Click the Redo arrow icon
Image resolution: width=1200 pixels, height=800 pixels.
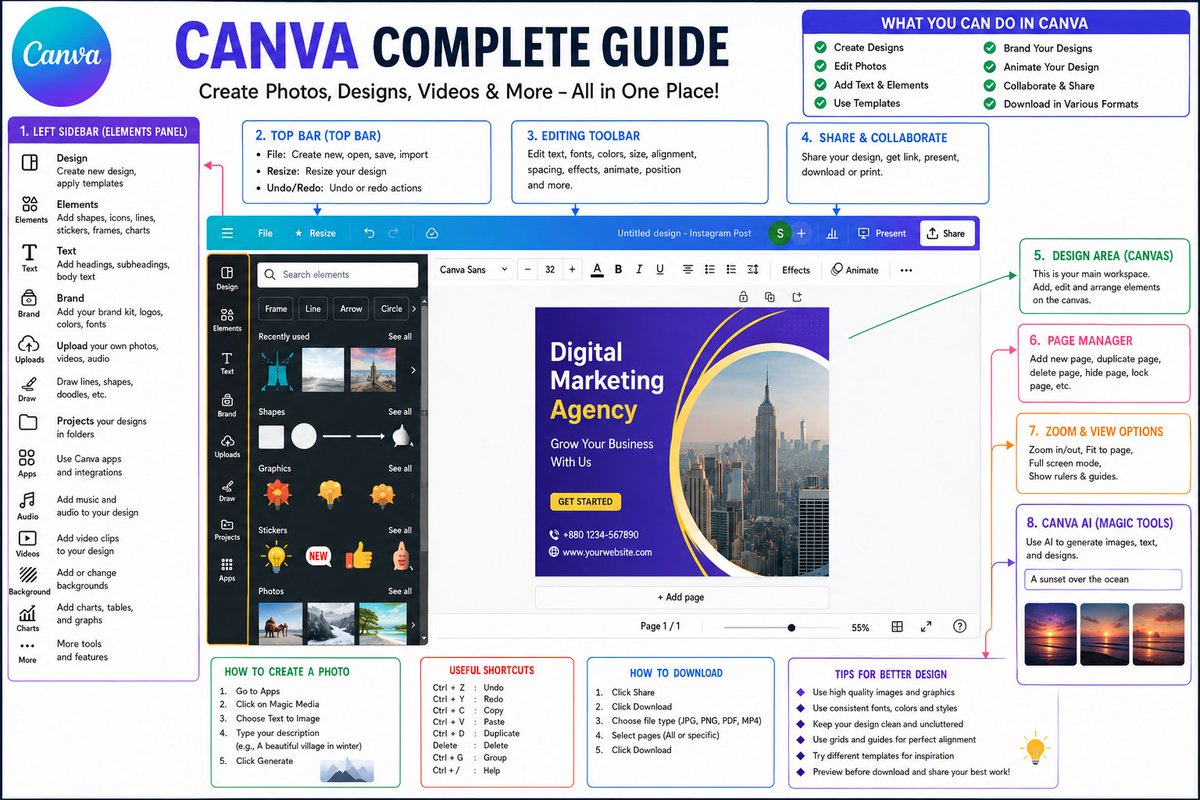[x=393, y=233]
